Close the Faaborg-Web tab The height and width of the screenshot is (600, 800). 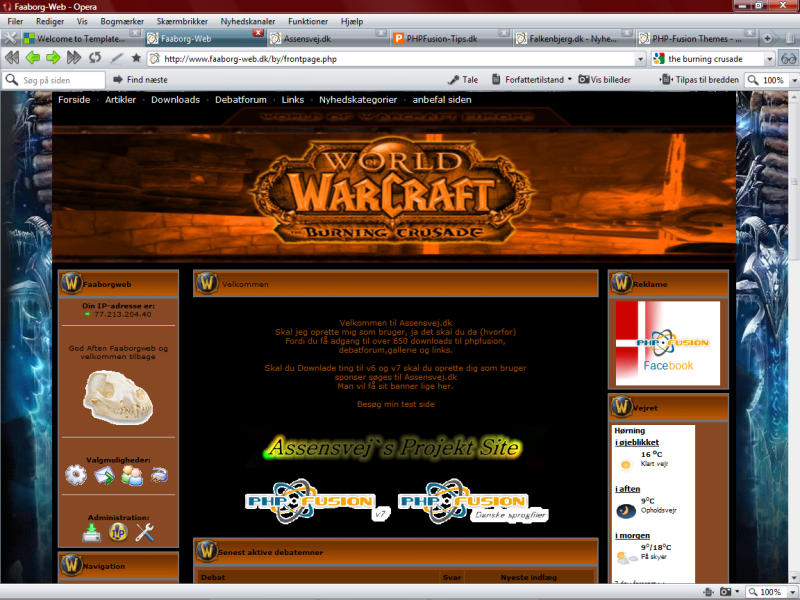258,33
